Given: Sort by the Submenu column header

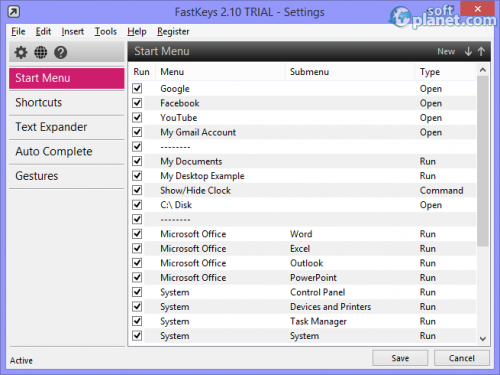Looking at the screenshot, I should click(350, 72).
